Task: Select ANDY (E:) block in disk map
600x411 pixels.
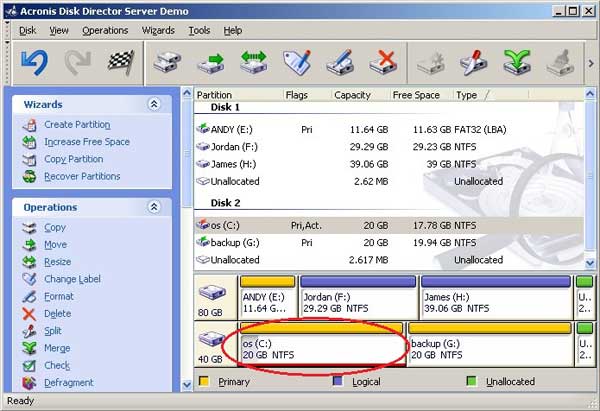Action: [268, 297]
